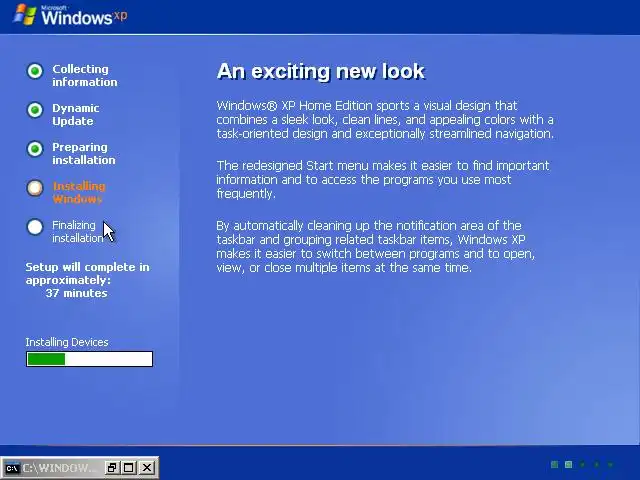Click the paragraph about Windows XP Home Edition
640x480 pixels.
coord(385,120)
